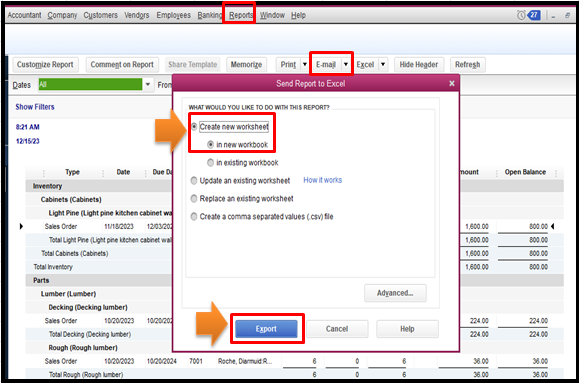Expand the Print button dropdown arrow
This screenshot has width=579, height=383.
pos(305,65)
